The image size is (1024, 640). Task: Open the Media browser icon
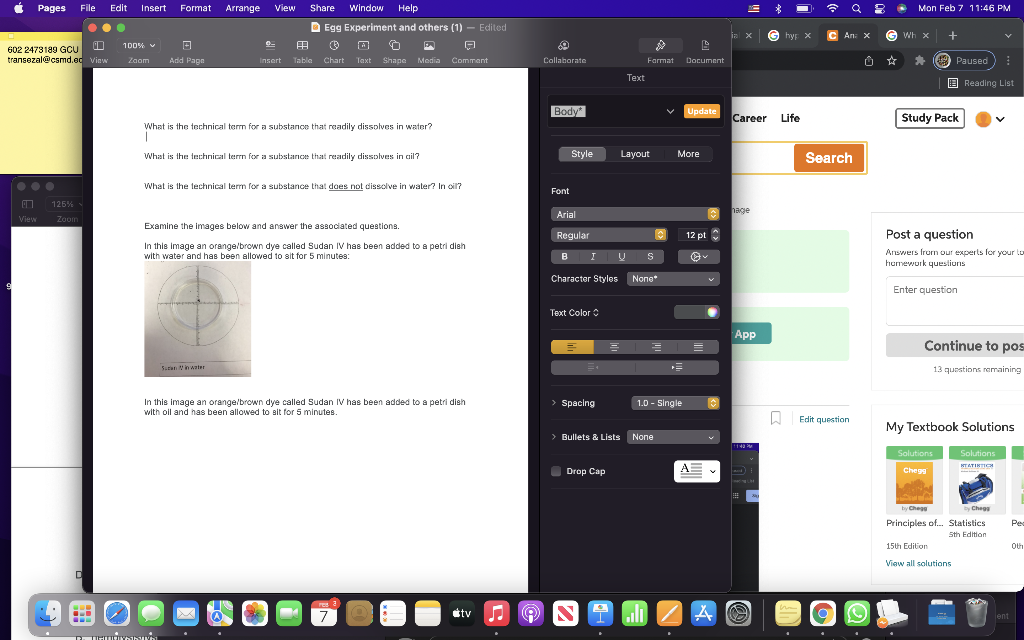coord(428,46)
